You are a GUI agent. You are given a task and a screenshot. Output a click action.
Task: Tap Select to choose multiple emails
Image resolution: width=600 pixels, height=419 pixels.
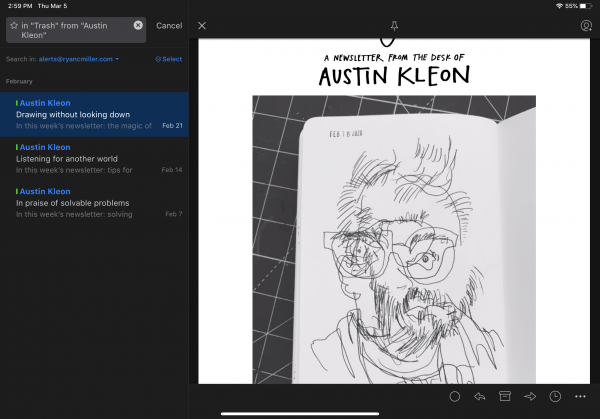[169, 59]
